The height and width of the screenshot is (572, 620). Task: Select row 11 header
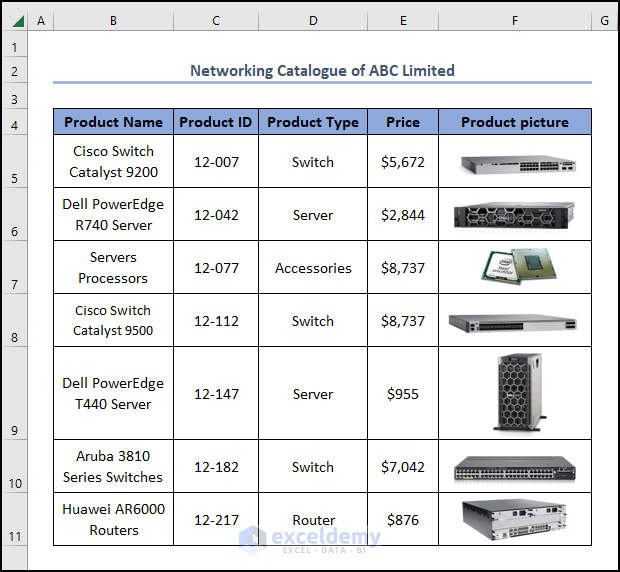click(x=15, y=519)
